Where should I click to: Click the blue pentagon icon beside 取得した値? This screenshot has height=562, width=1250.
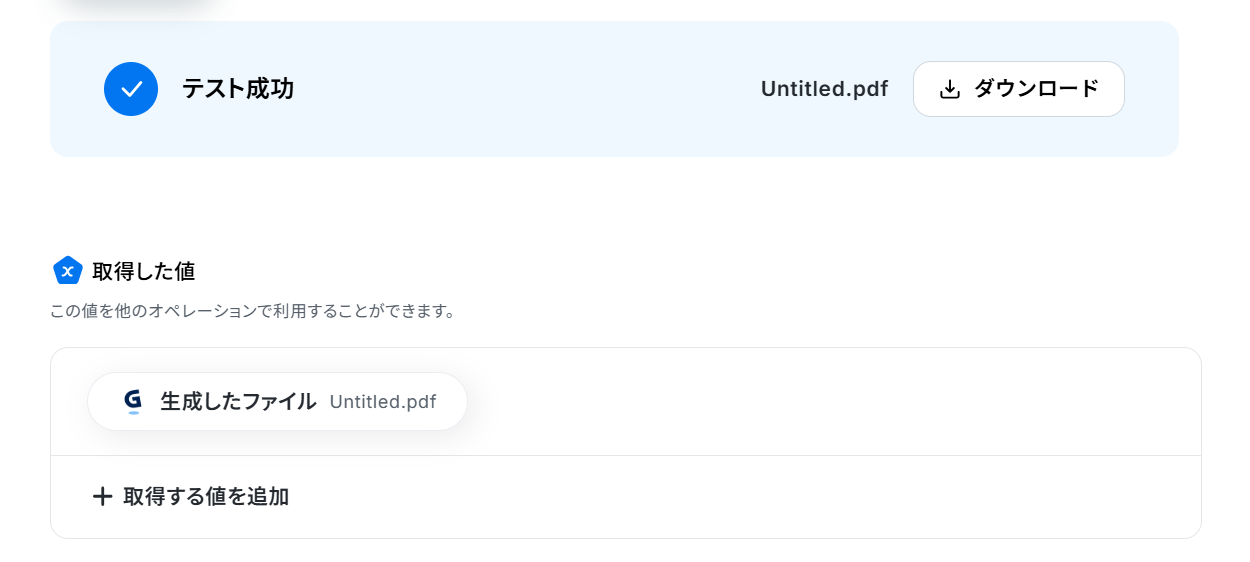coord(67,271)
